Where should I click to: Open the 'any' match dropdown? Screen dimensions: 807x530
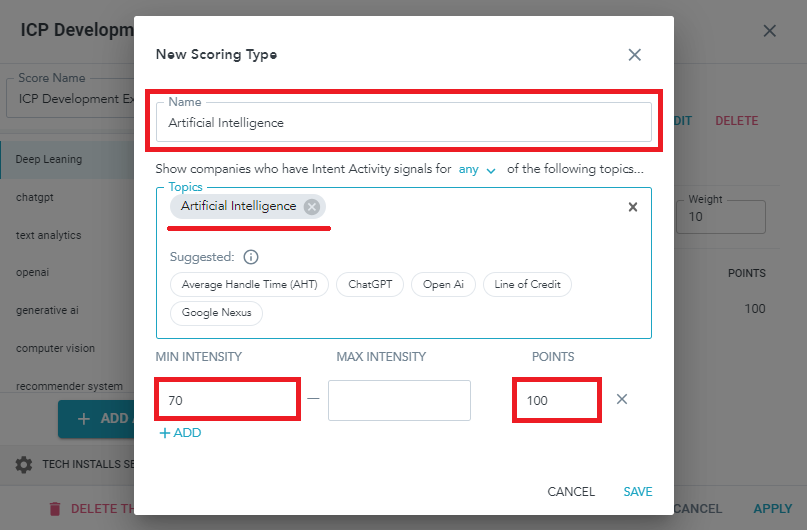478,170
